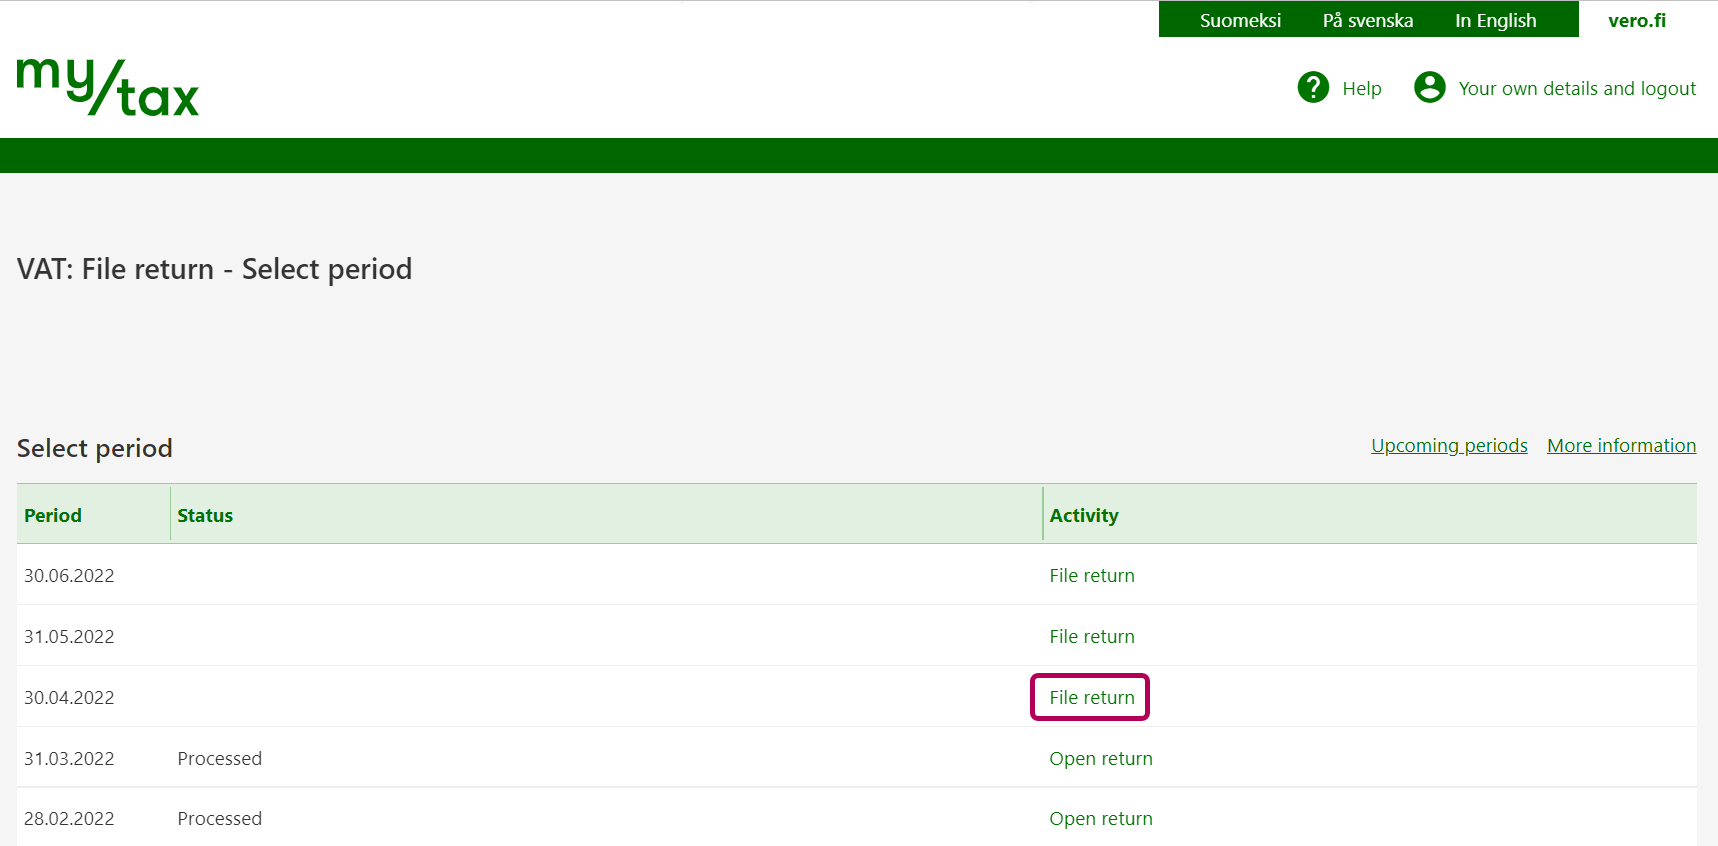Open the Upcoming periods link
The height and width of the screenshot is (846, 1718).
(1449, 446)
